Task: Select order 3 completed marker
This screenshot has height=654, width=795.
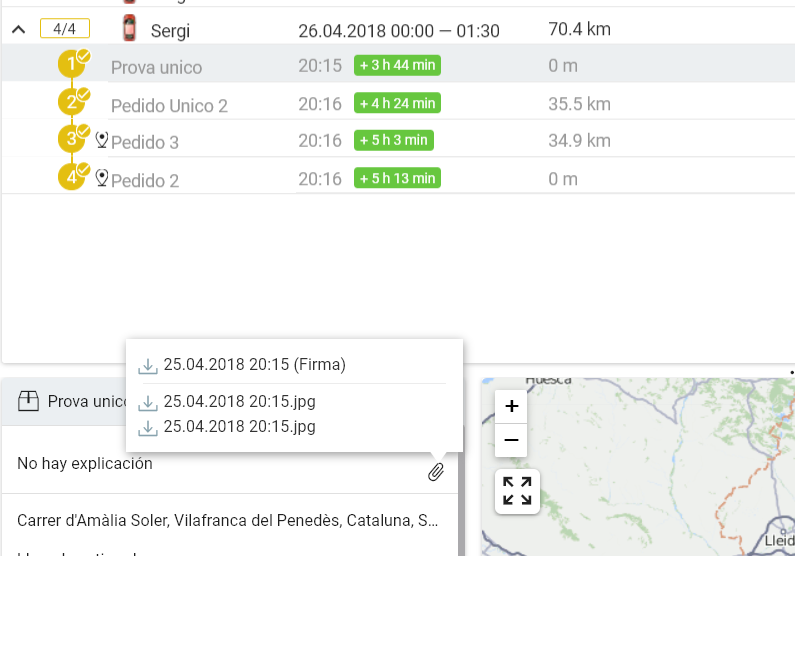Action: pyautogui.click(x=72, y=140)
